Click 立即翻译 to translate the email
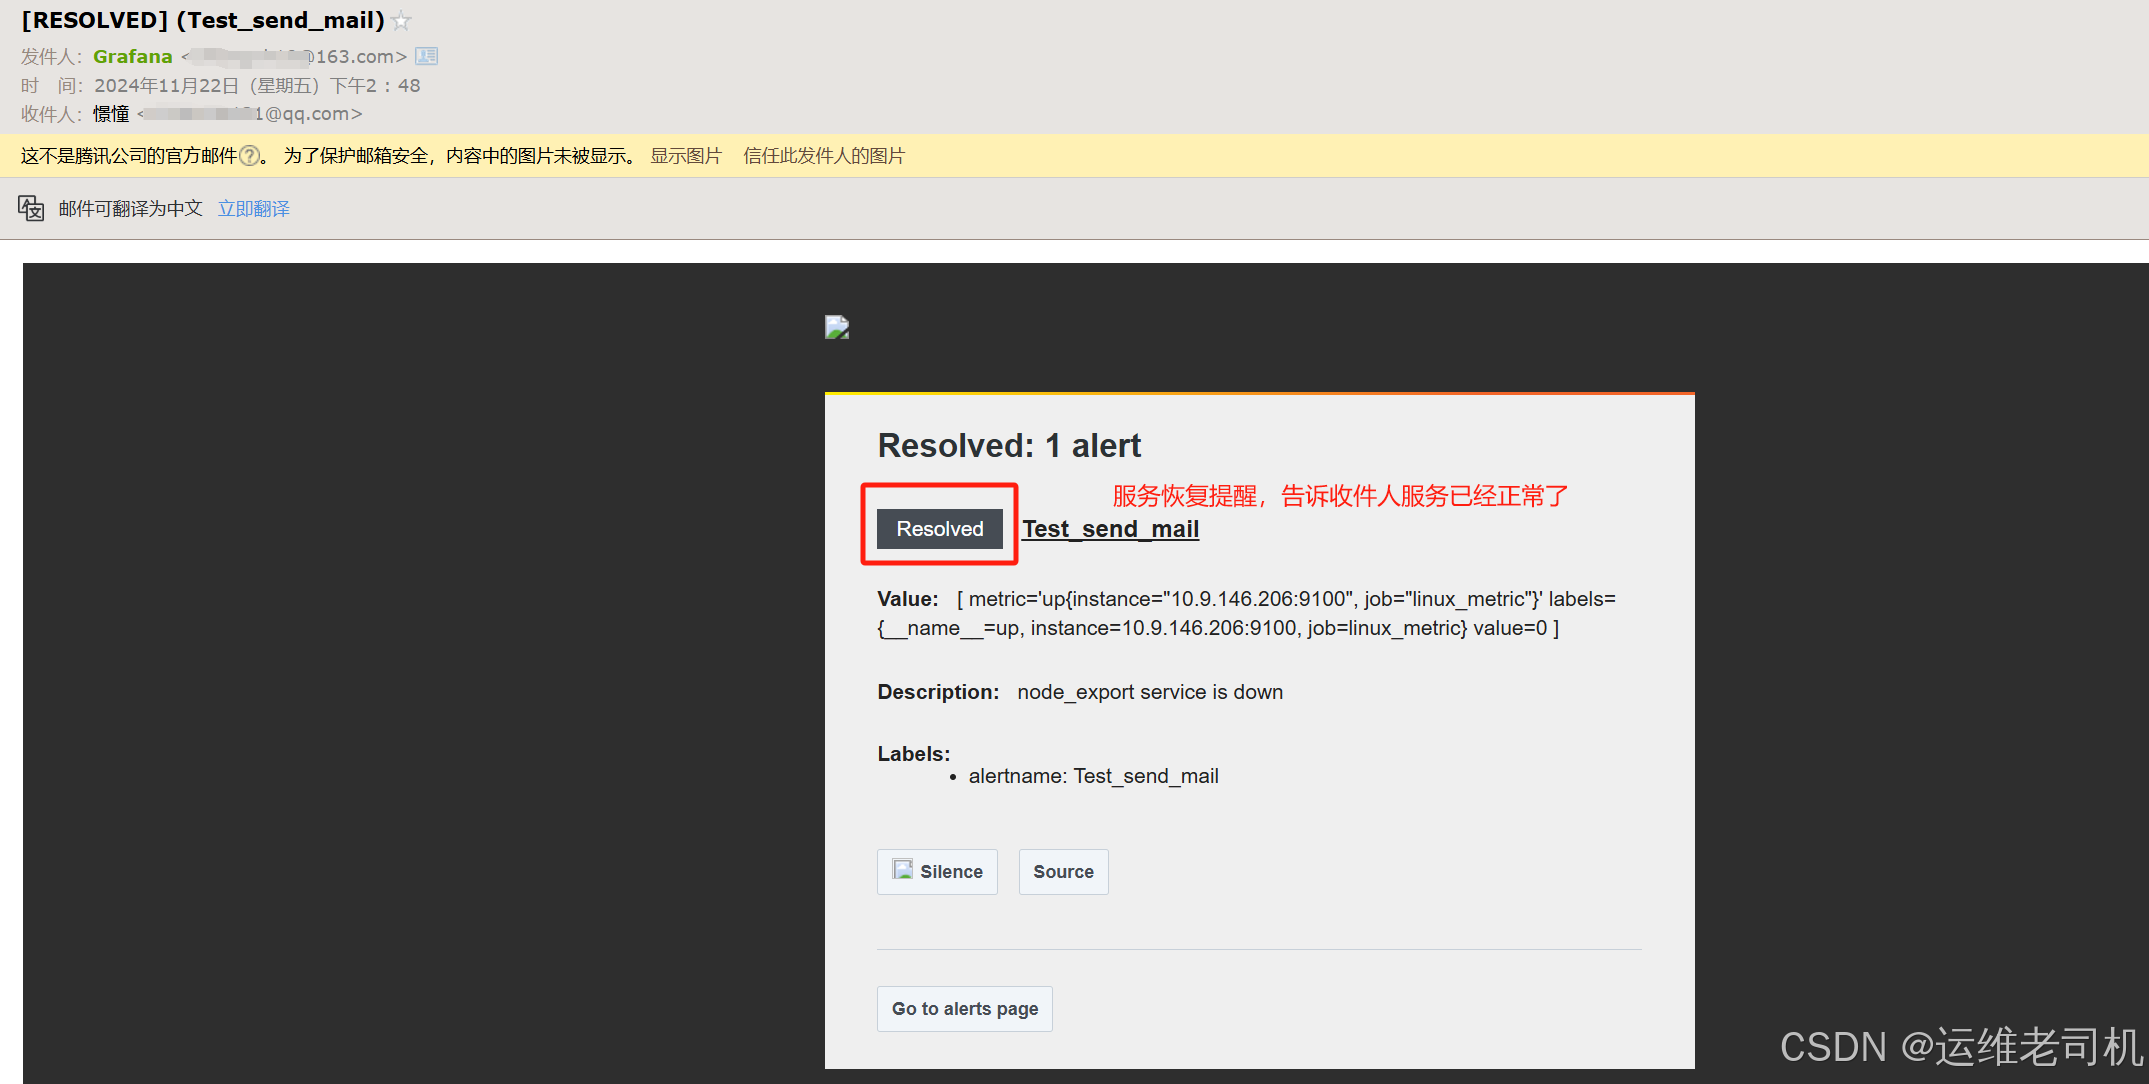2149x1084 pixels. coord(254,208)
